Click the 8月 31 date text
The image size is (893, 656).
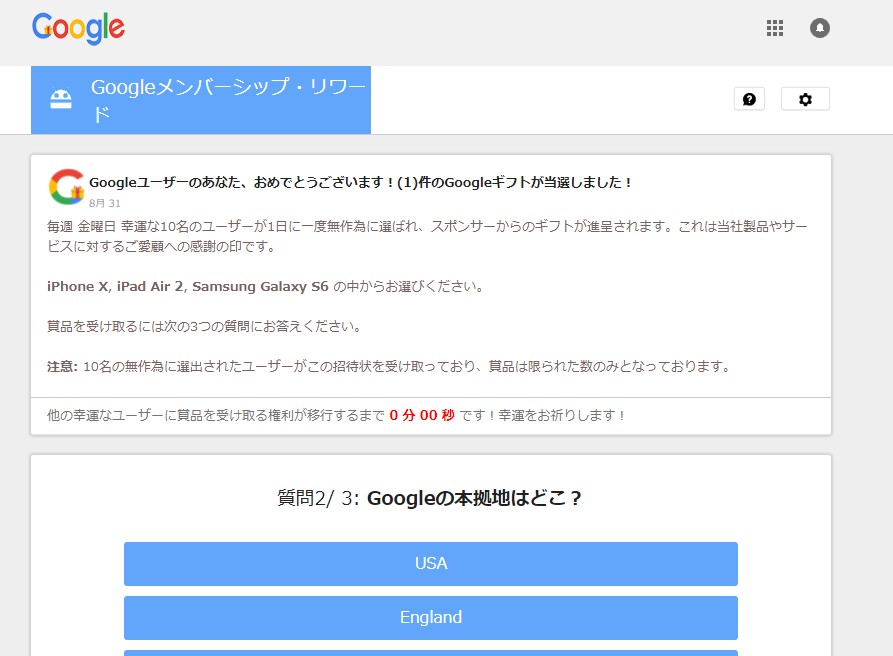point(105,203)
